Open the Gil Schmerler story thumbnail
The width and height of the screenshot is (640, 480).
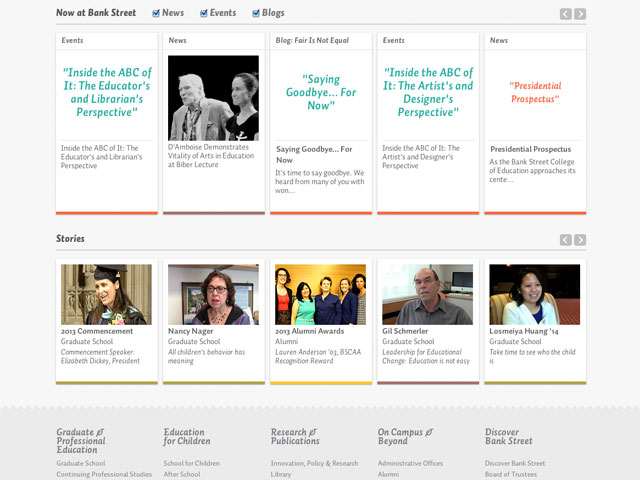pyautogui.click(x=427, y=294)
